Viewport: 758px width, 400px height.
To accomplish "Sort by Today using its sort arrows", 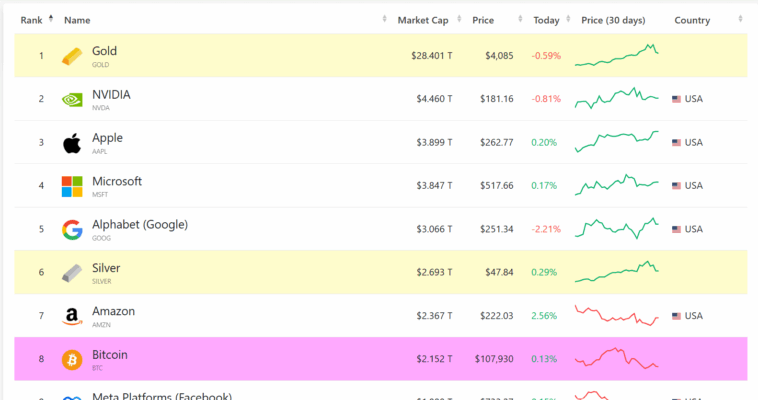I will tap(568, 19).
